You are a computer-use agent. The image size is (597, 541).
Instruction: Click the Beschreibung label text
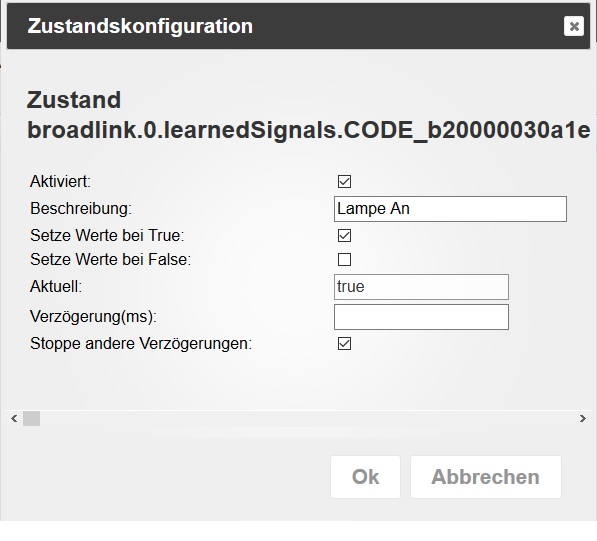(x=81, y=209)
